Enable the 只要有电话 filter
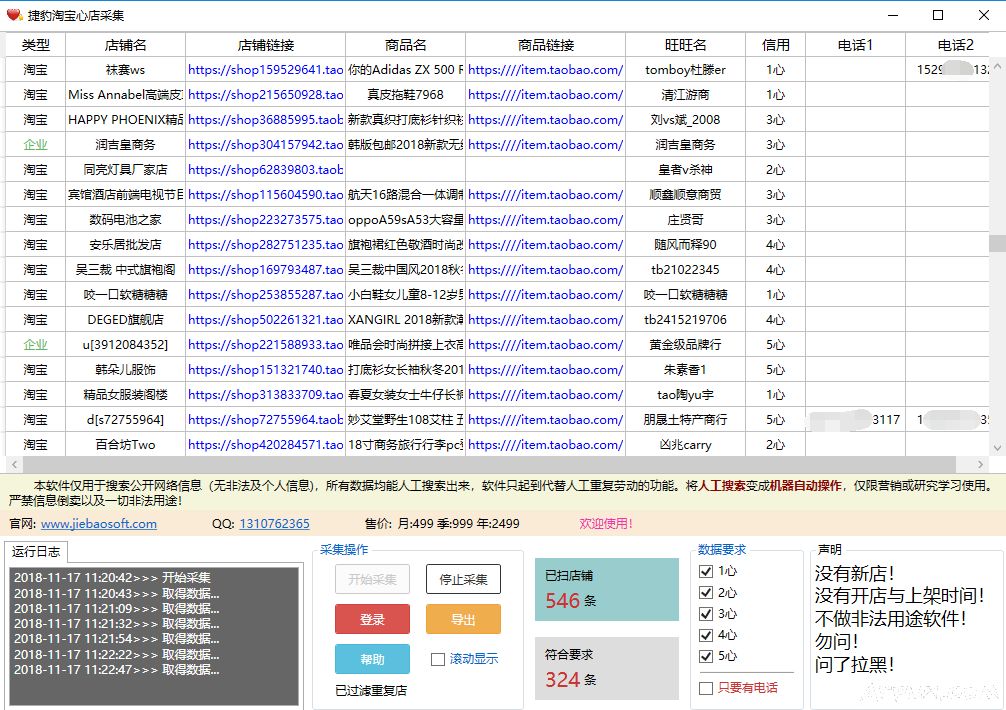Screen dimensions: 1006x710 click(707, 689)
